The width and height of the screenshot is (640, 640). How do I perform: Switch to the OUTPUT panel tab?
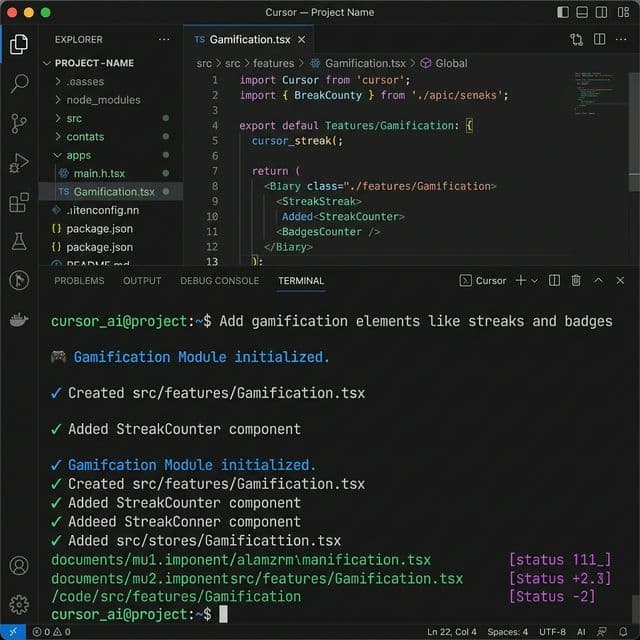[142, 281]
